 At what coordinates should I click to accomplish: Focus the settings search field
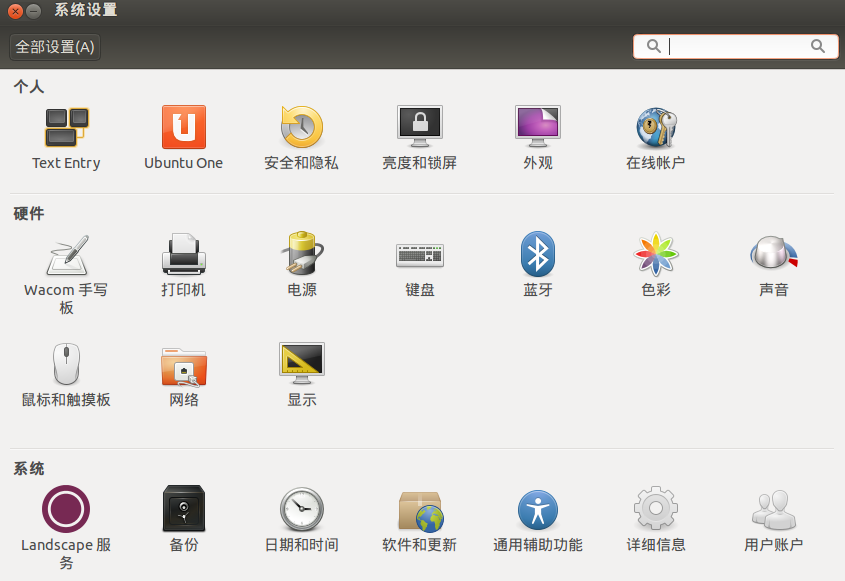(x=736, y=46)
